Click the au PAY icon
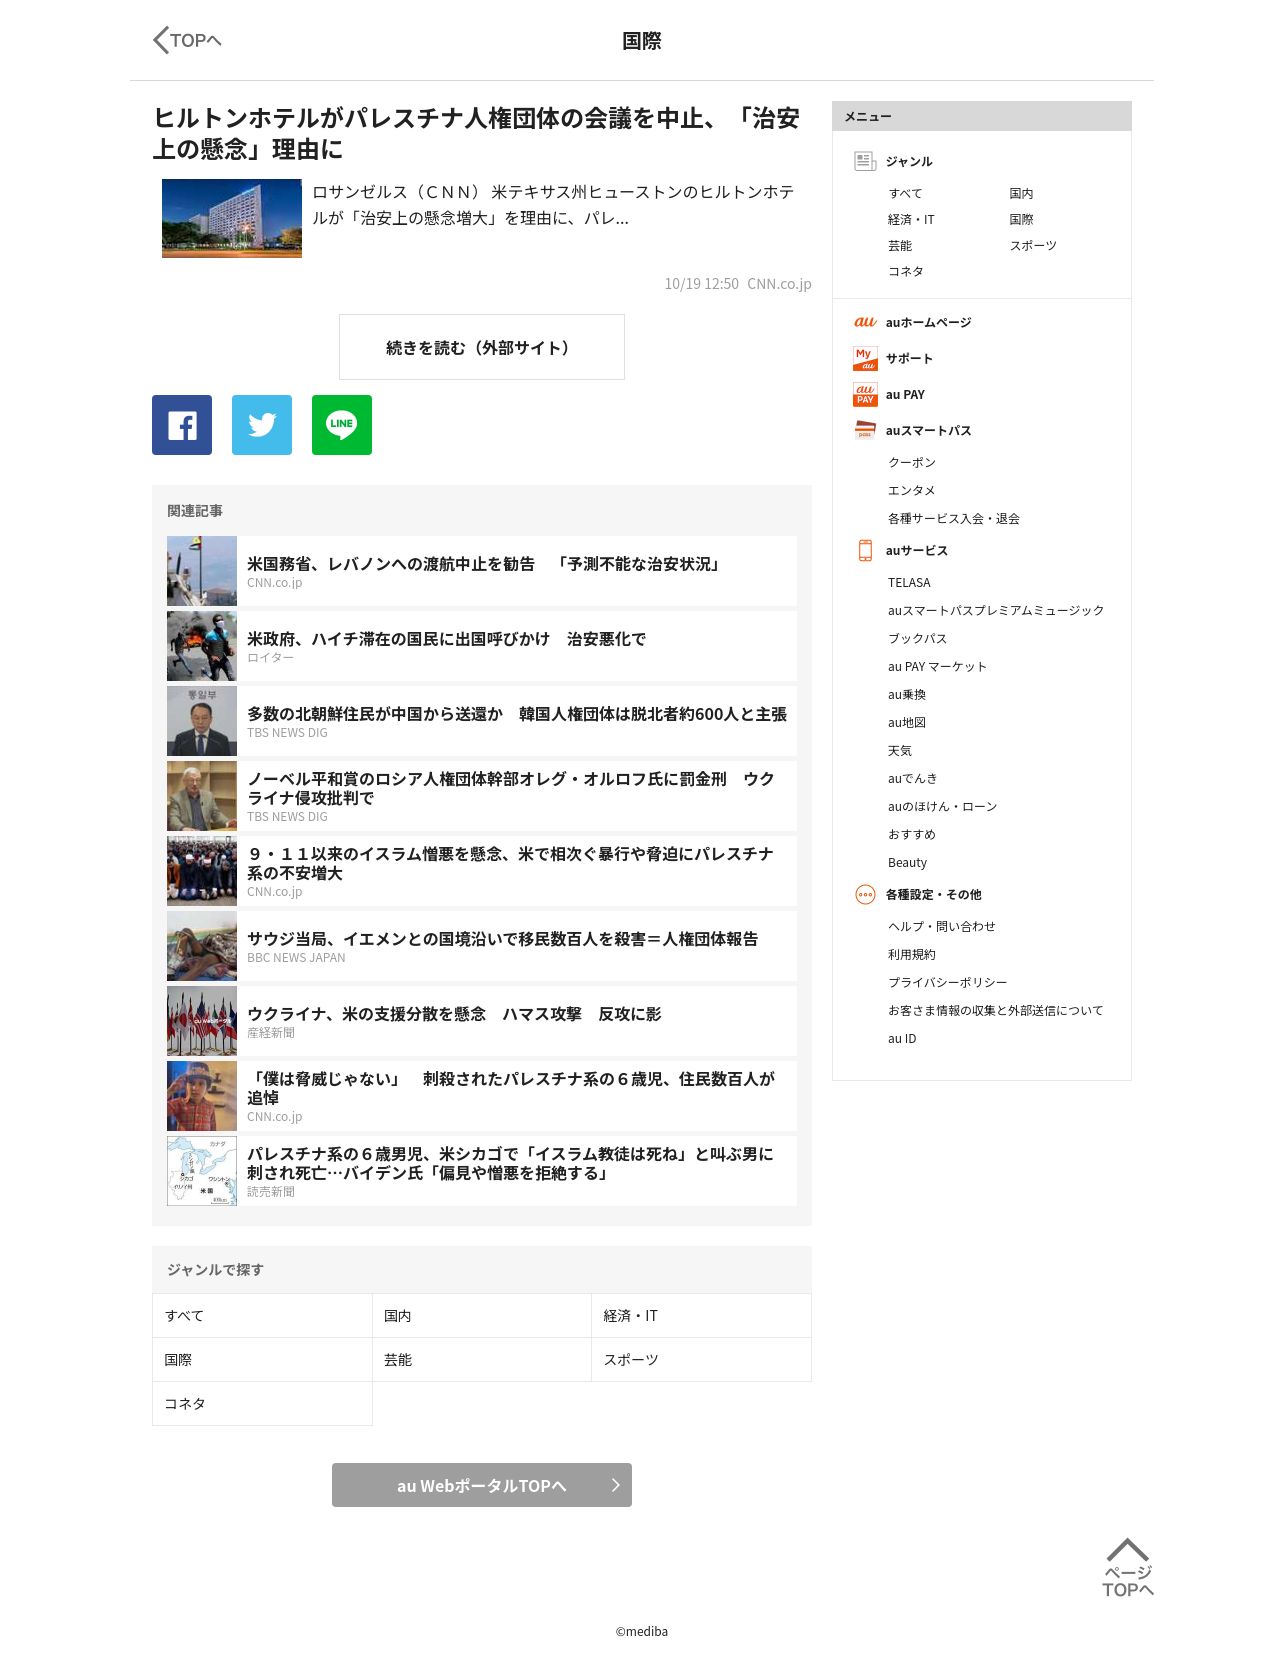Viewport: 1284px width, 1656px height. tap(865, 394)
